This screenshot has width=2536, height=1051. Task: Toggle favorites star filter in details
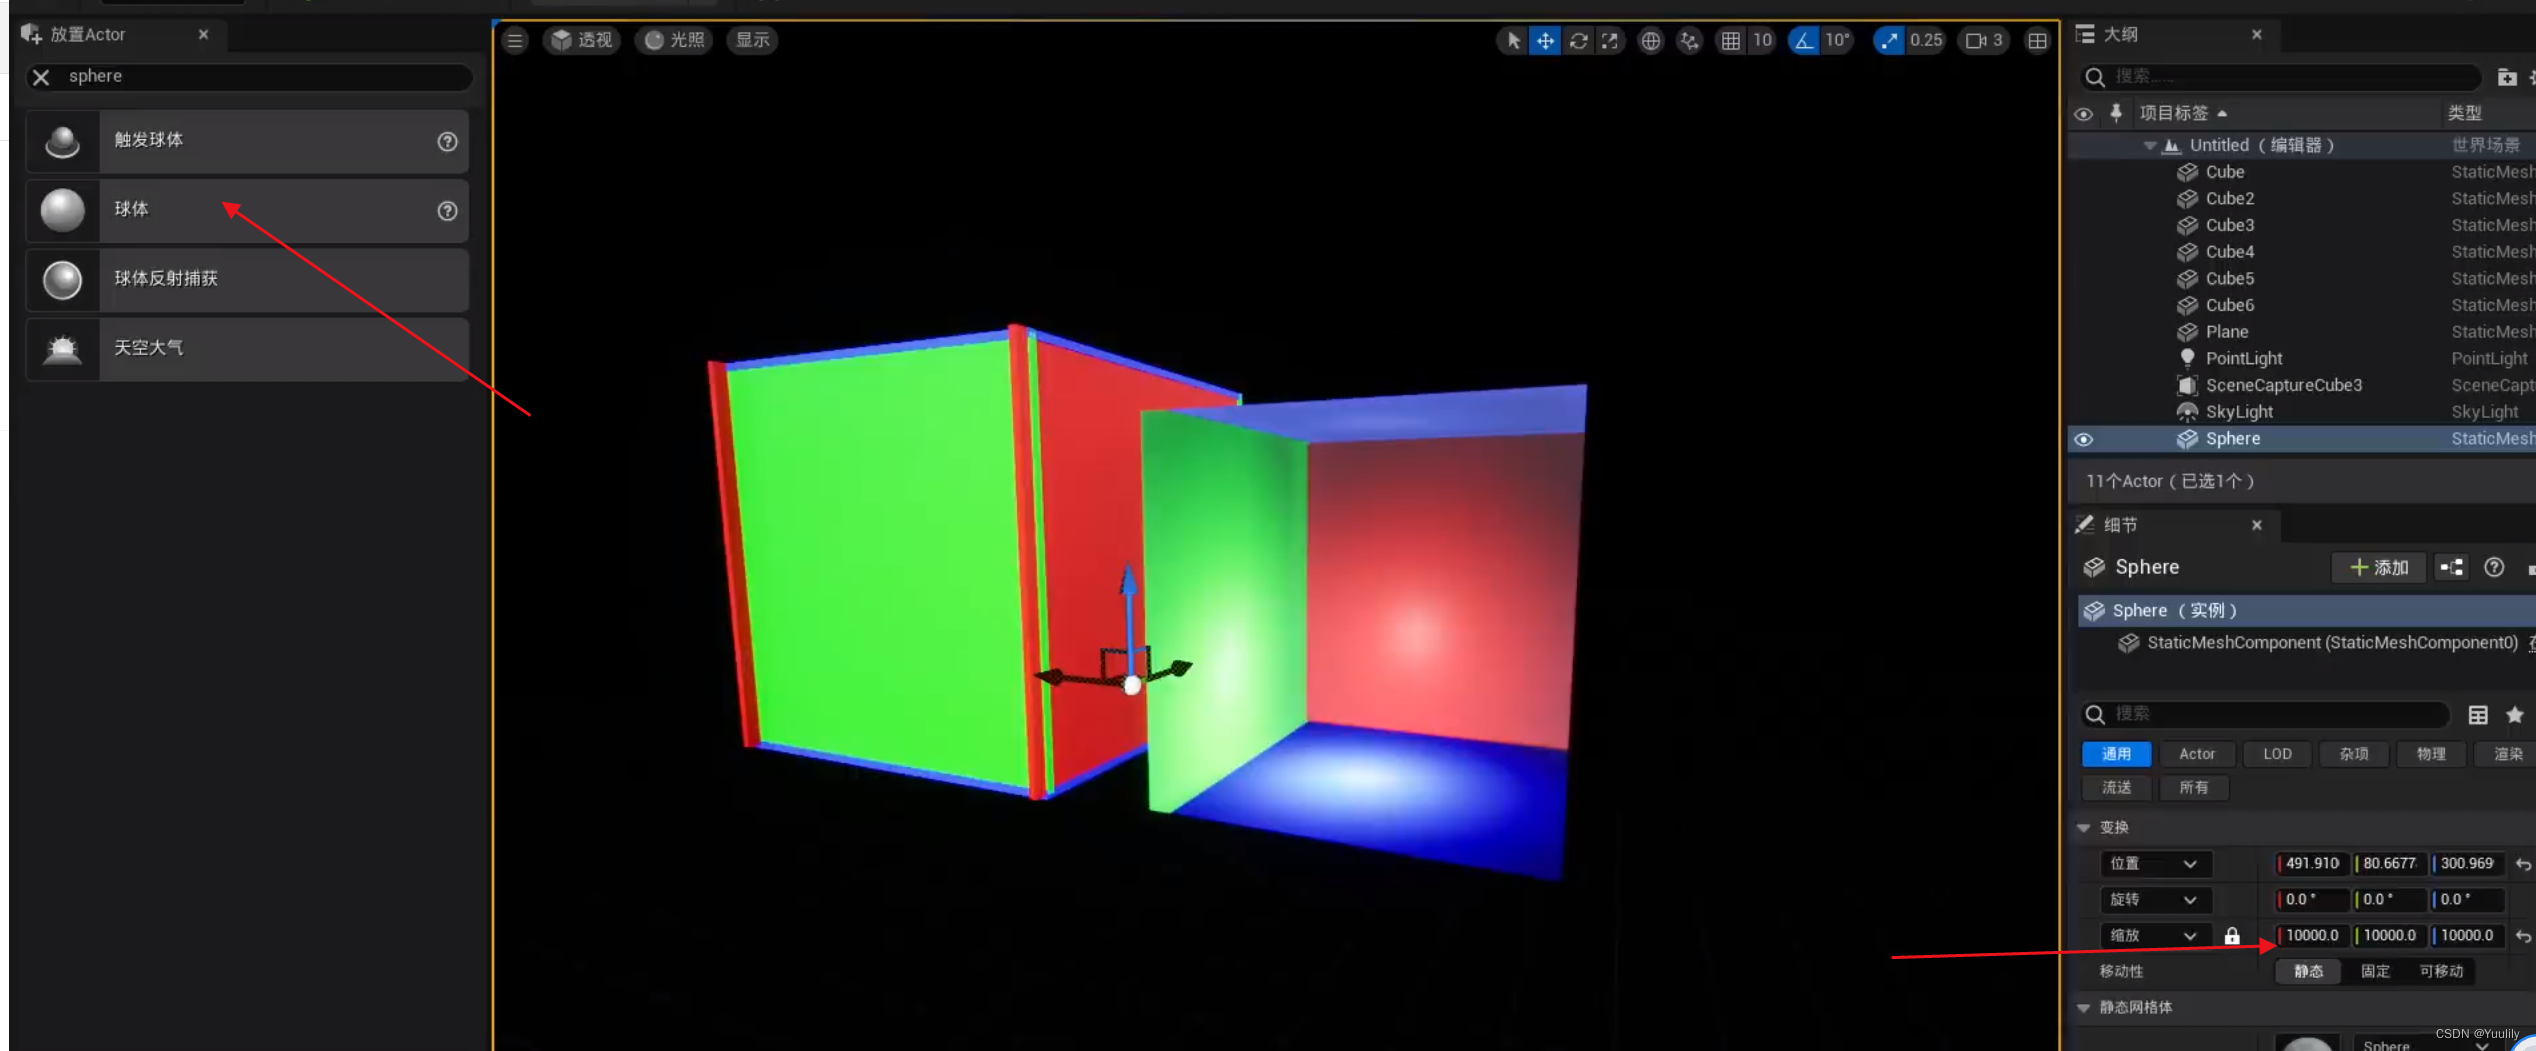click(2514, 715)
